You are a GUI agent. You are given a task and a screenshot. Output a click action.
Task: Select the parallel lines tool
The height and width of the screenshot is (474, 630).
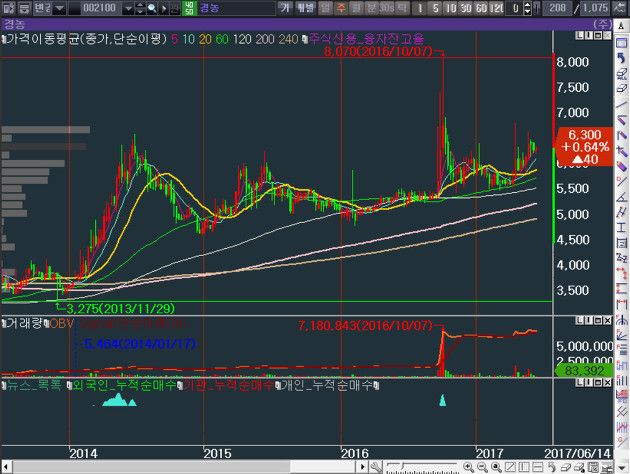tap(621, 212)
